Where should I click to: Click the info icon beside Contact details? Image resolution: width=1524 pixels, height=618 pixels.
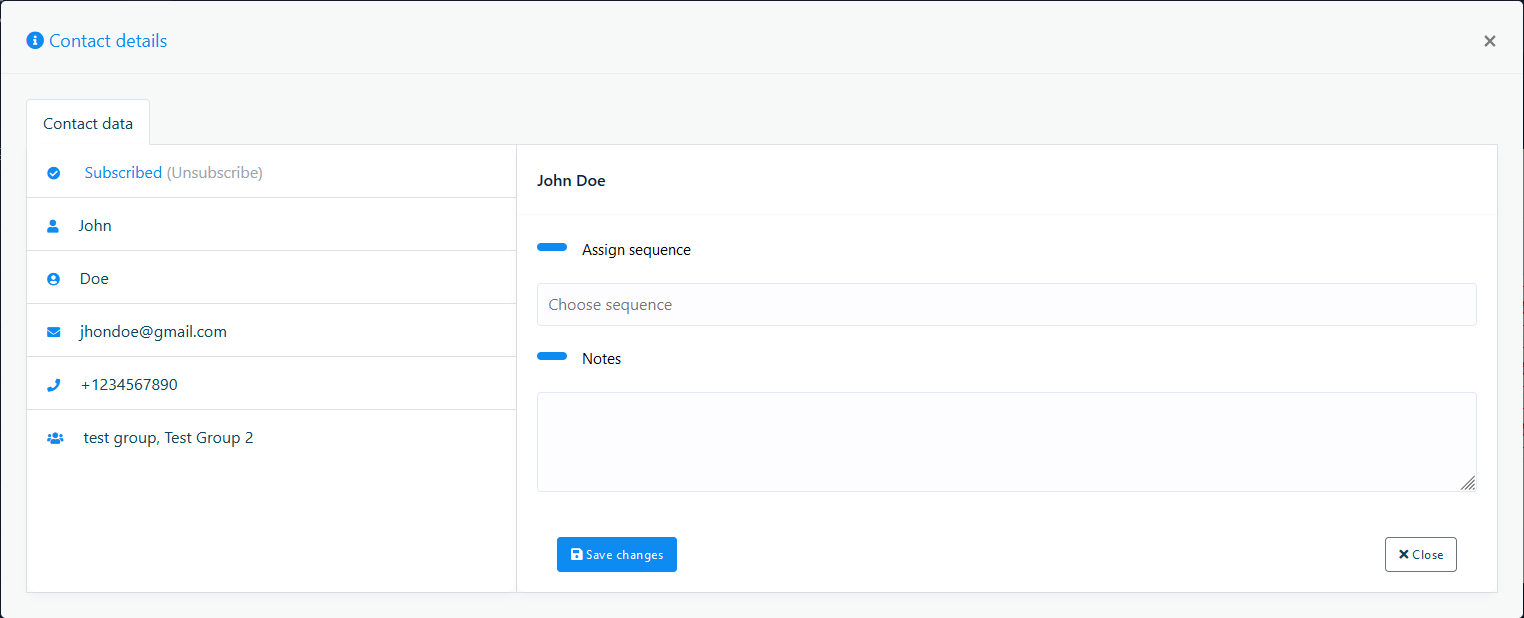click(x=35, y=41)
